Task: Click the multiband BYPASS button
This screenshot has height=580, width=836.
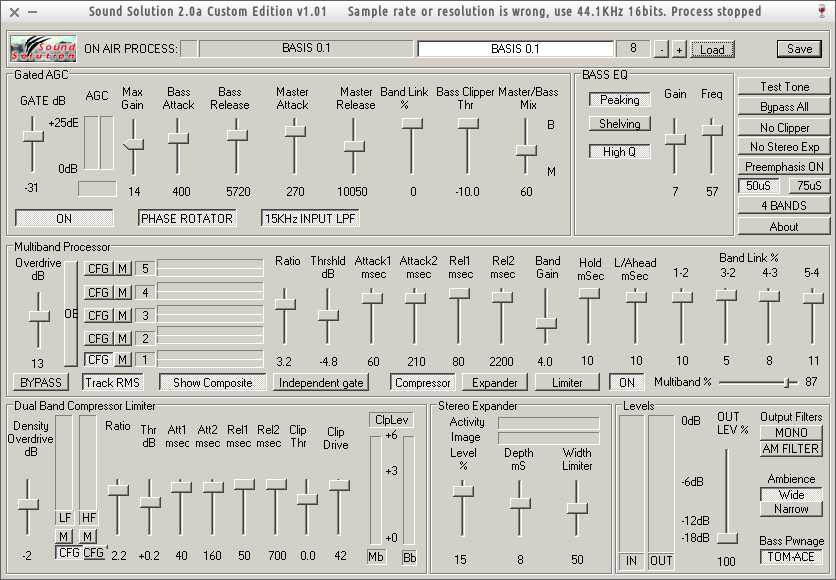Action: [41, 382]
